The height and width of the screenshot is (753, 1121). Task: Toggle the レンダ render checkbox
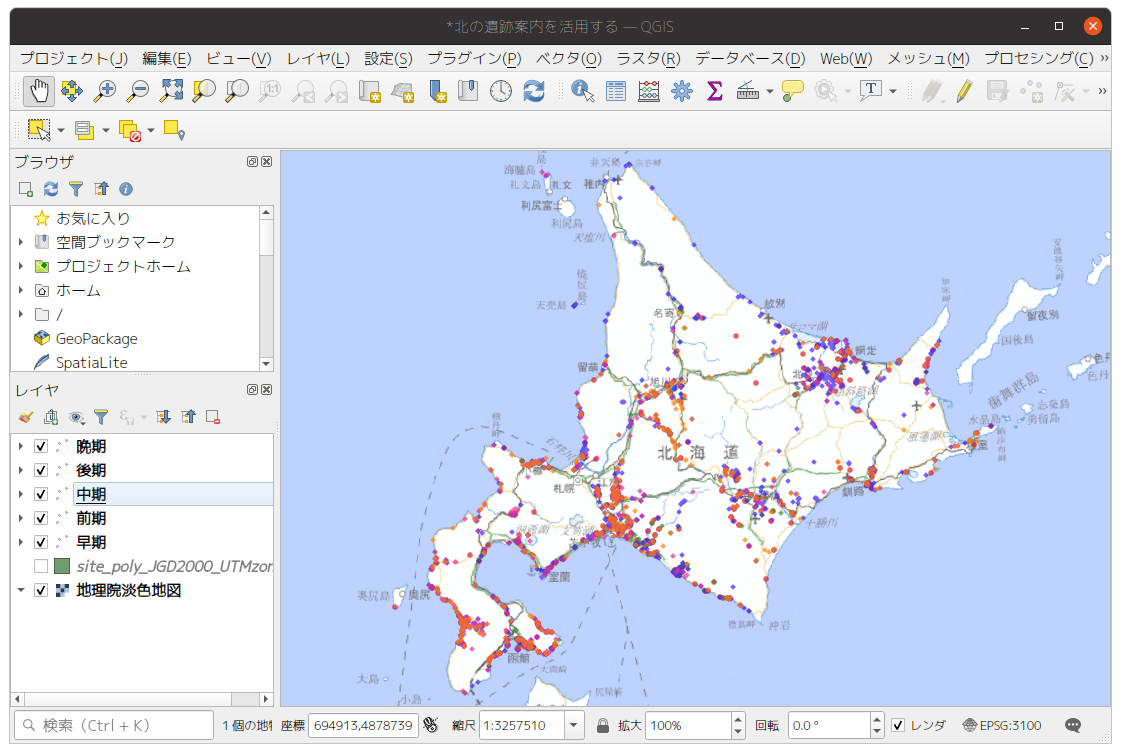898,725
